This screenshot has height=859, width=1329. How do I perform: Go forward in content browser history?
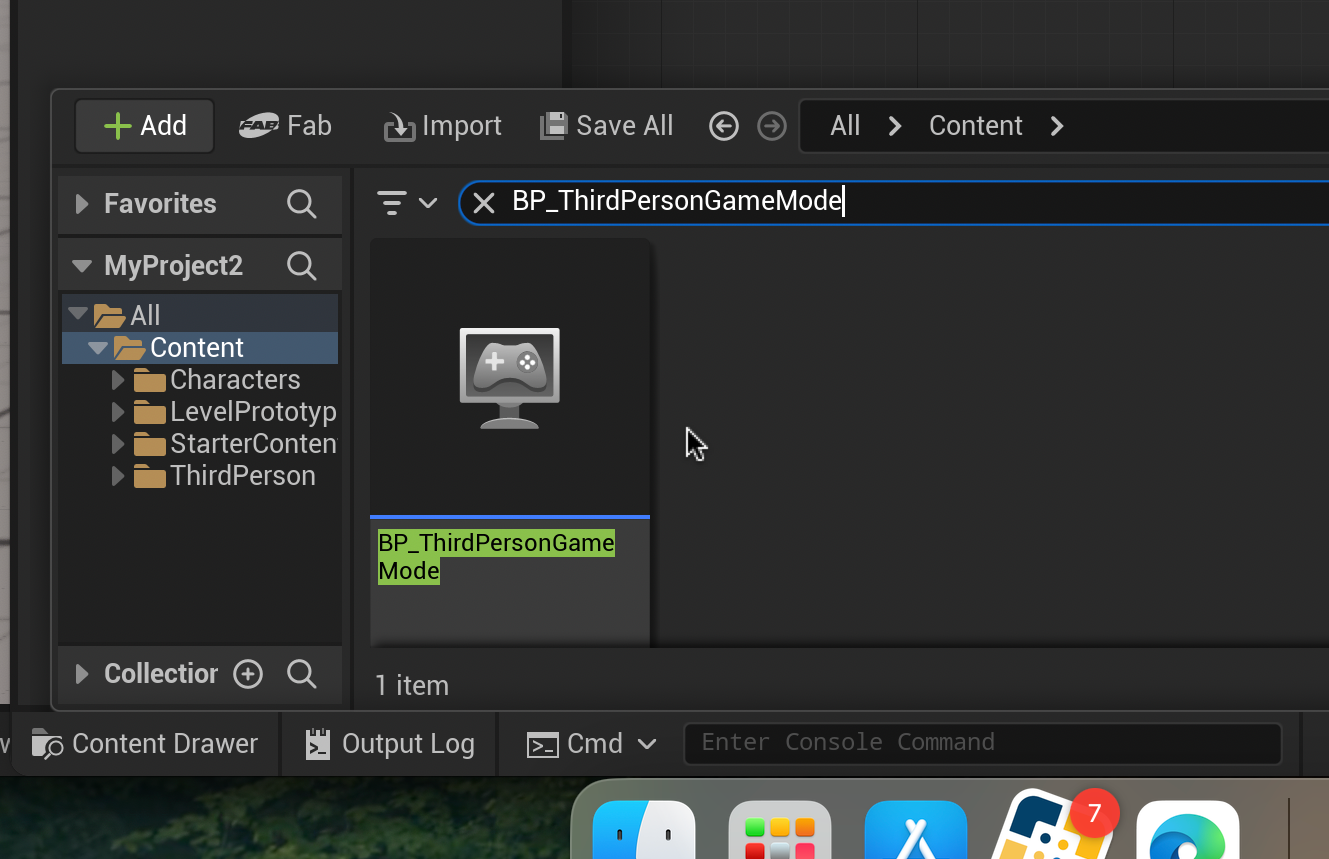pyautogui.click(x=772, y=126)
